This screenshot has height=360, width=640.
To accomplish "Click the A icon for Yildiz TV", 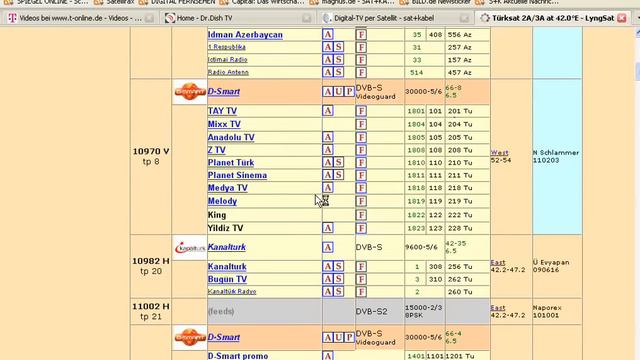I will 328,228.
